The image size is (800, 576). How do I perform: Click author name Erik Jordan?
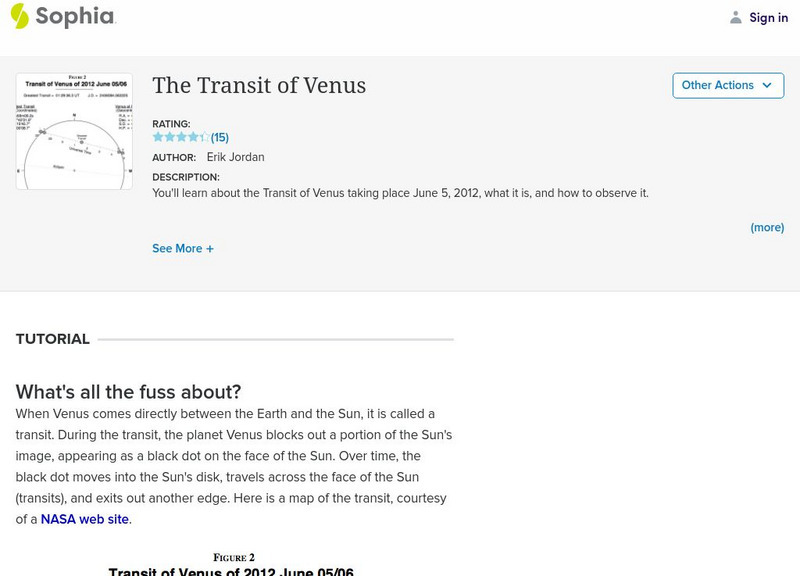237,157
